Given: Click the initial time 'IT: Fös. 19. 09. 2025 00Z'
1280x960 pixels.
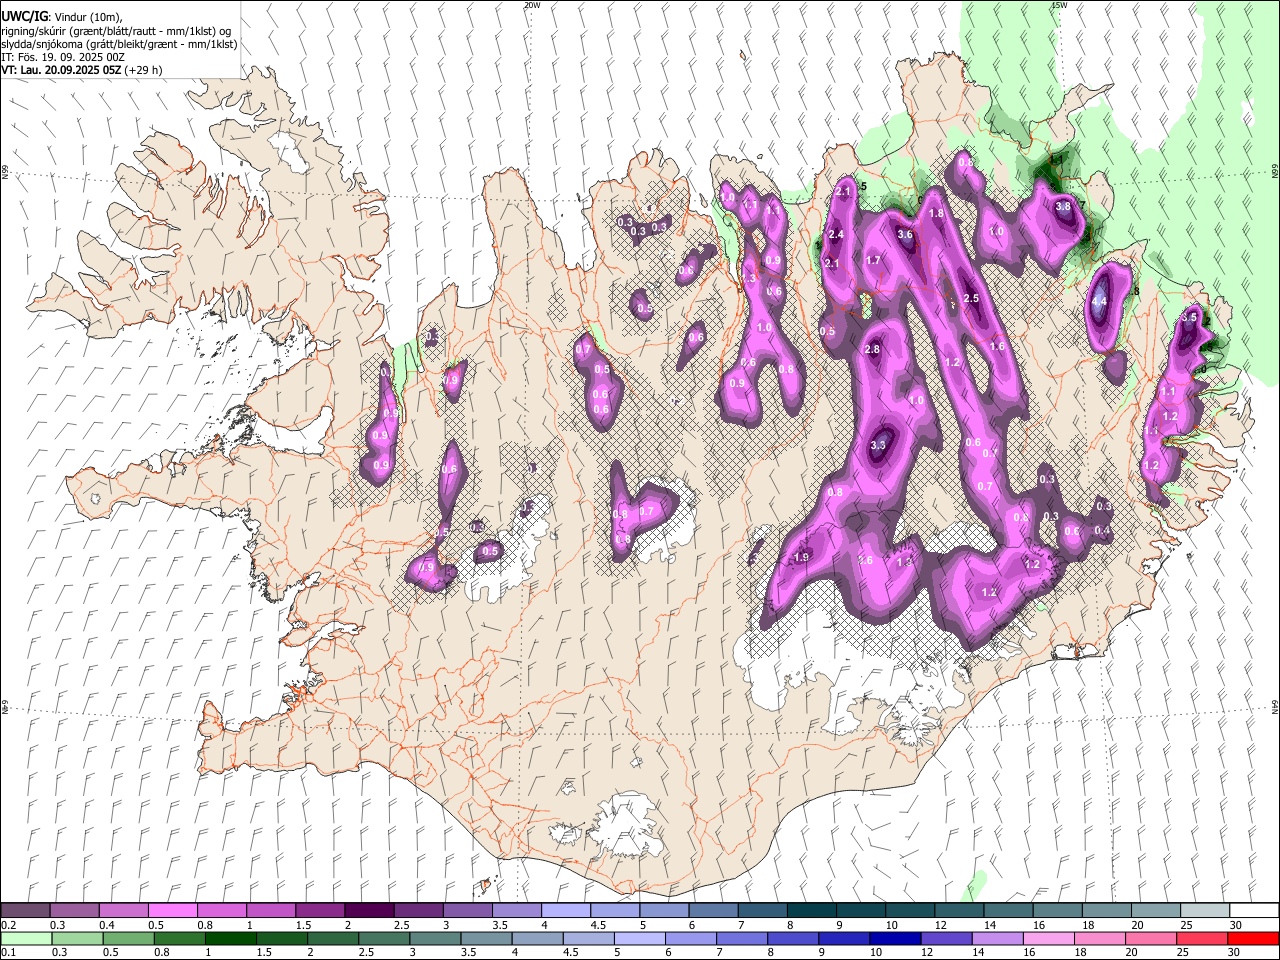Looking at the screenshot, I should [63, 57].
